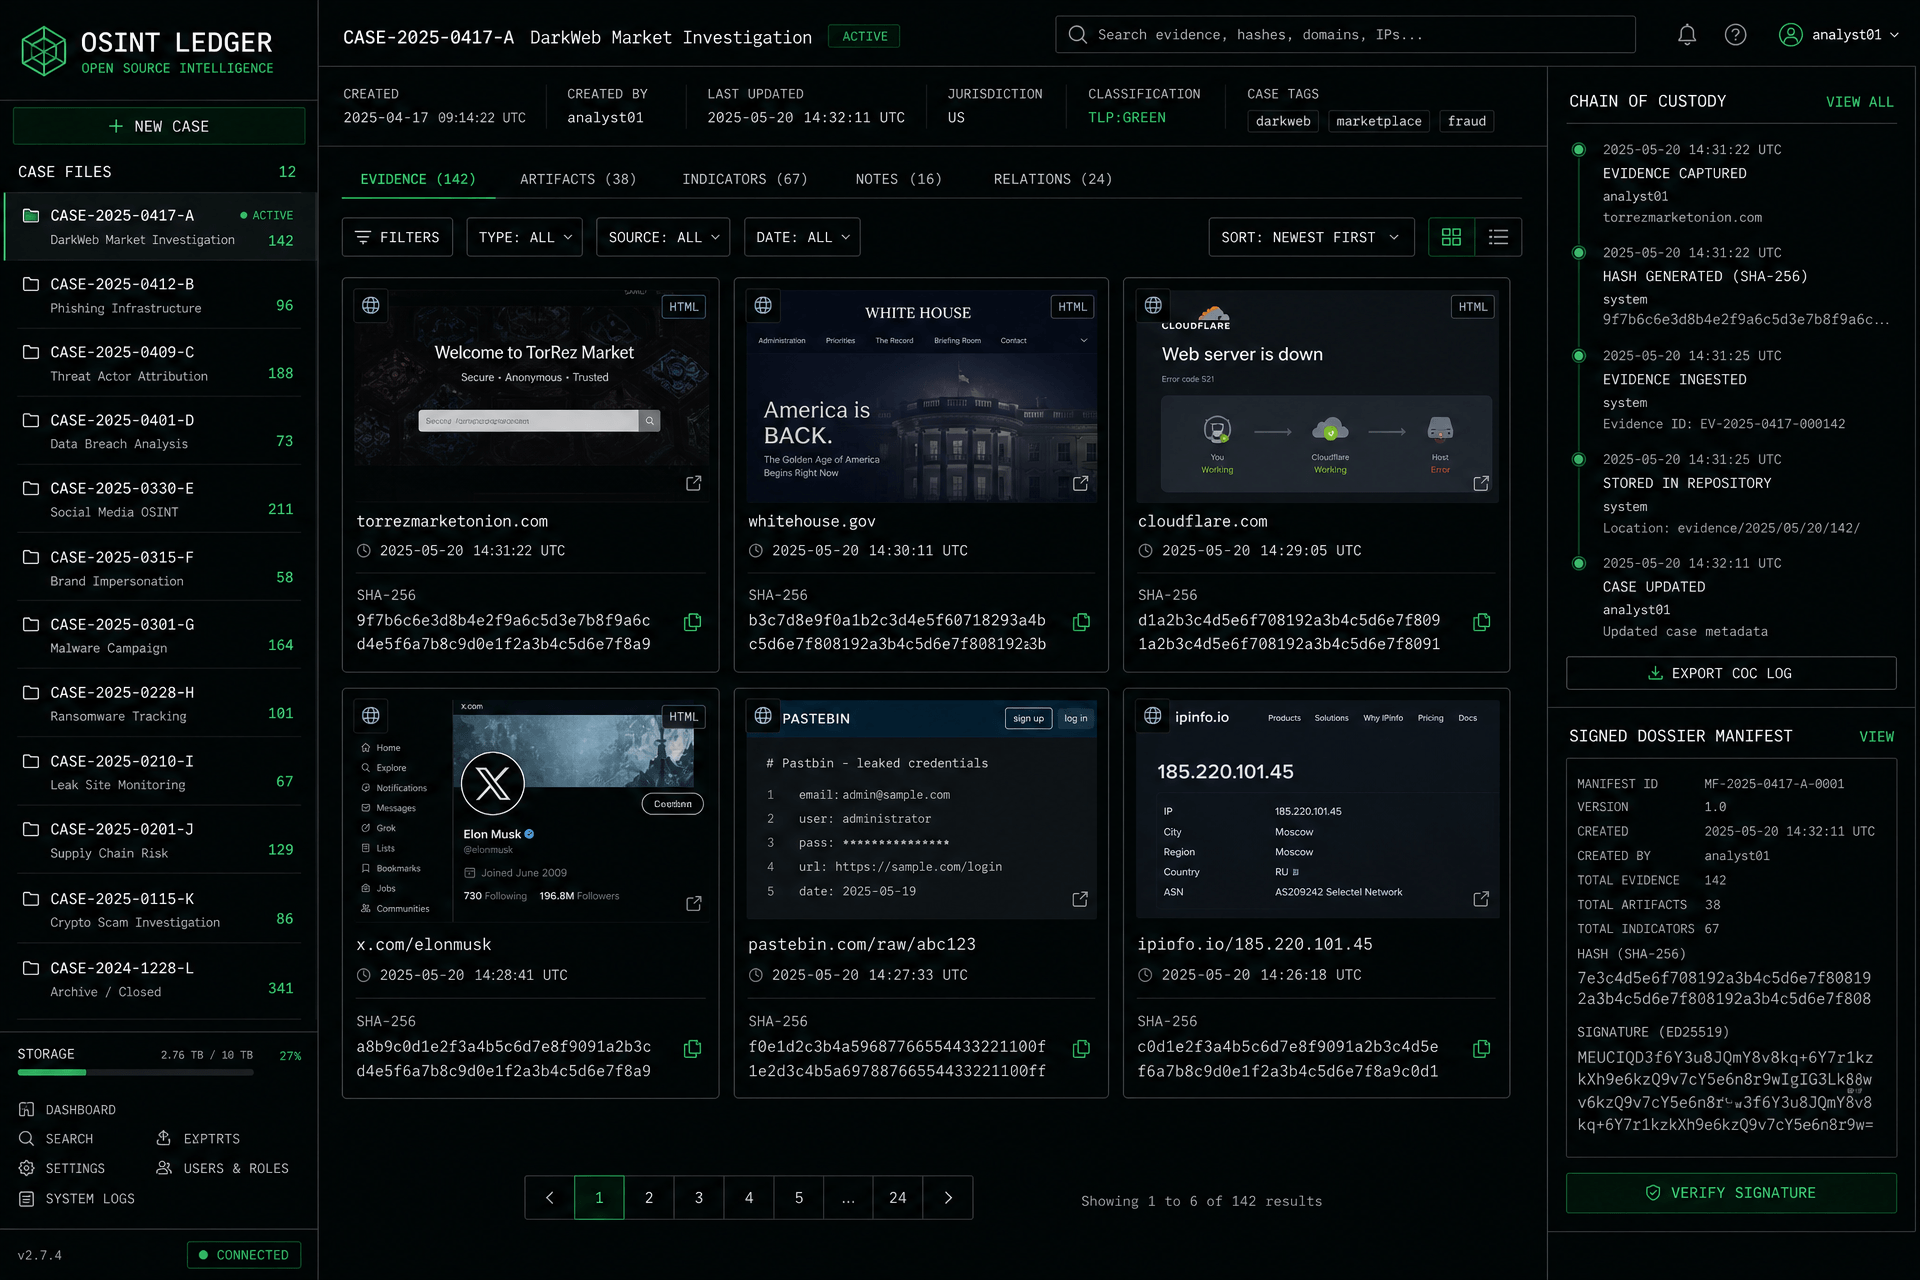Image resolution: width=1920 pixels, height=1280 pixels.
Task: Open case CASE-2025-0301-G Malware Campaign
Action: tap(159, 636)
